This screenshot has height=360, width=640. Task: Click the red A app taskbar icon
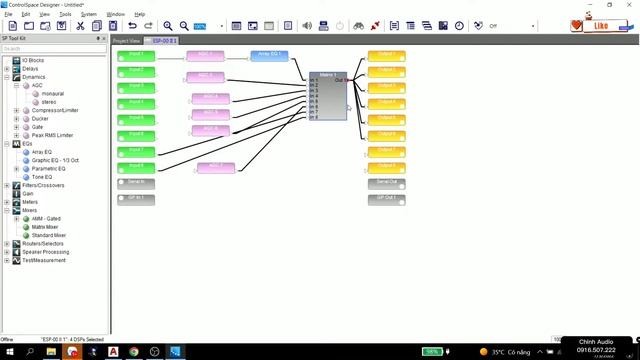coord(113,351)
